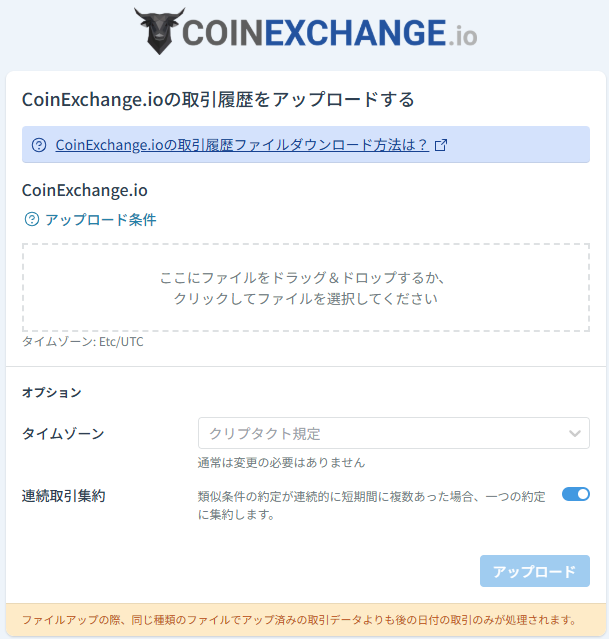609x639 pixels.
Task: Open the CoinExchange.io取引履歴ファイルダウンロード方法 link
Action: [x=242, y=145]
